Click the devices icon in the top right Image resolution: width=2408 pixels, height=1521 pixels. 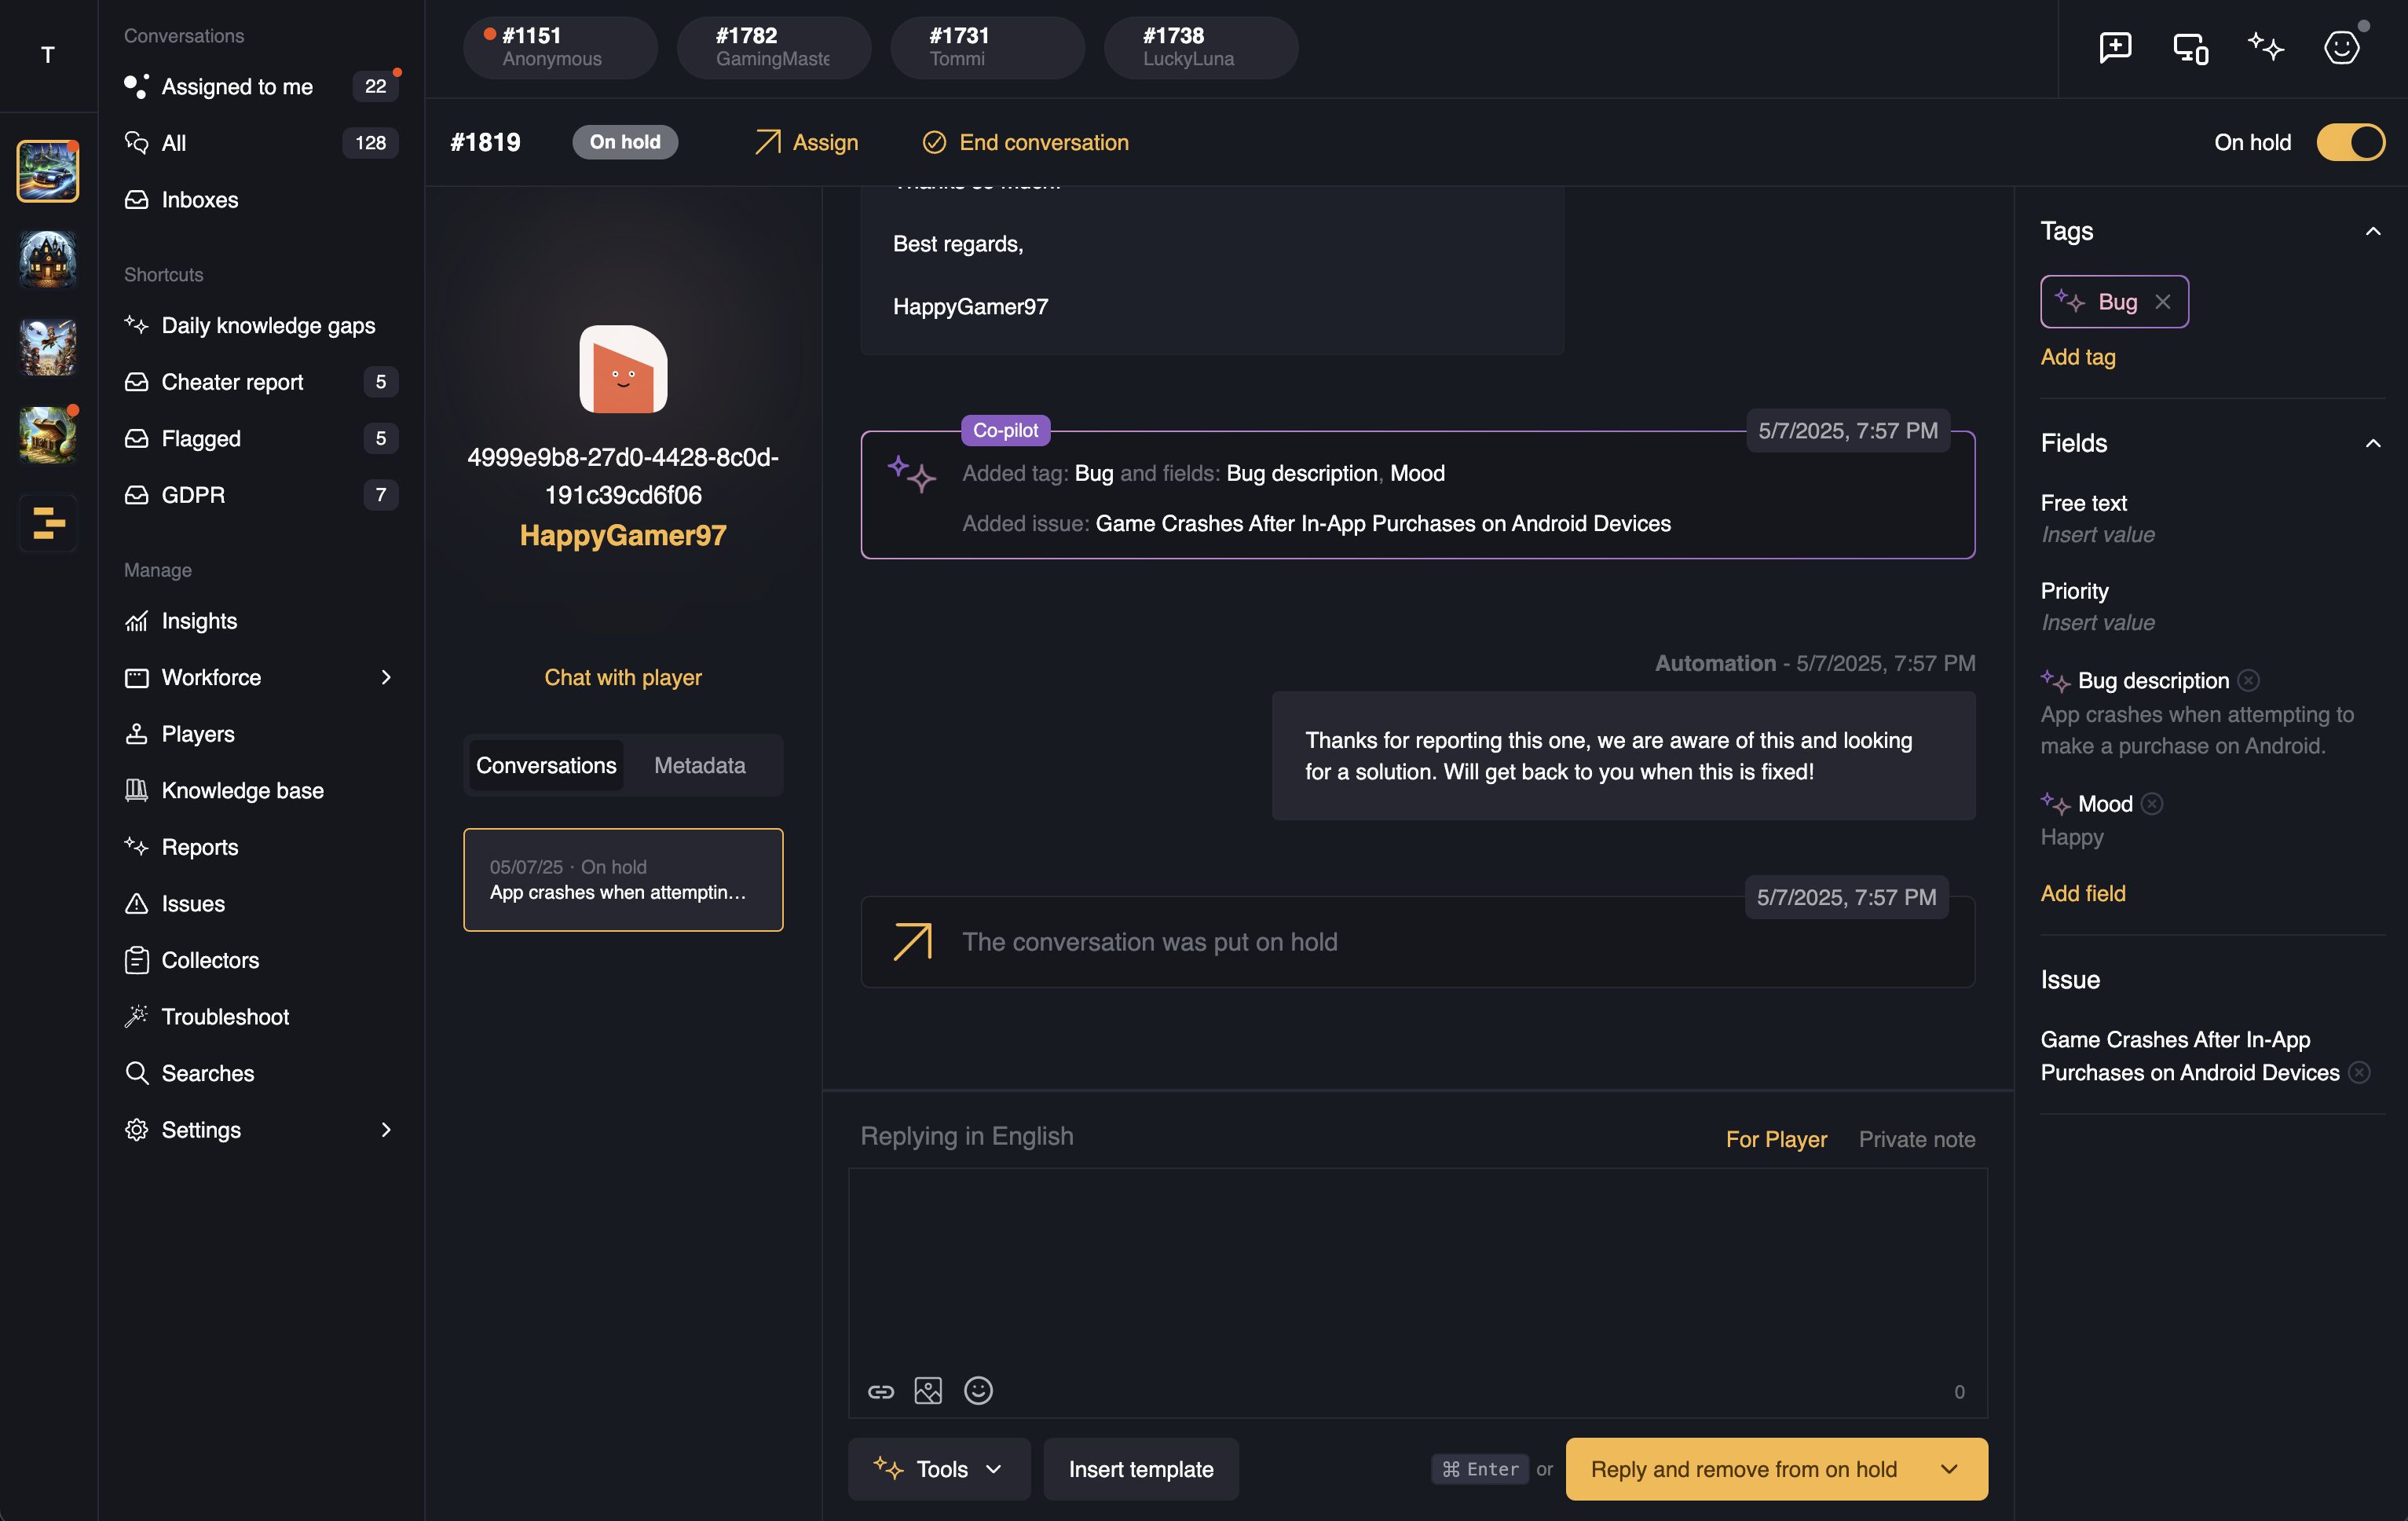pos(2190,47)
